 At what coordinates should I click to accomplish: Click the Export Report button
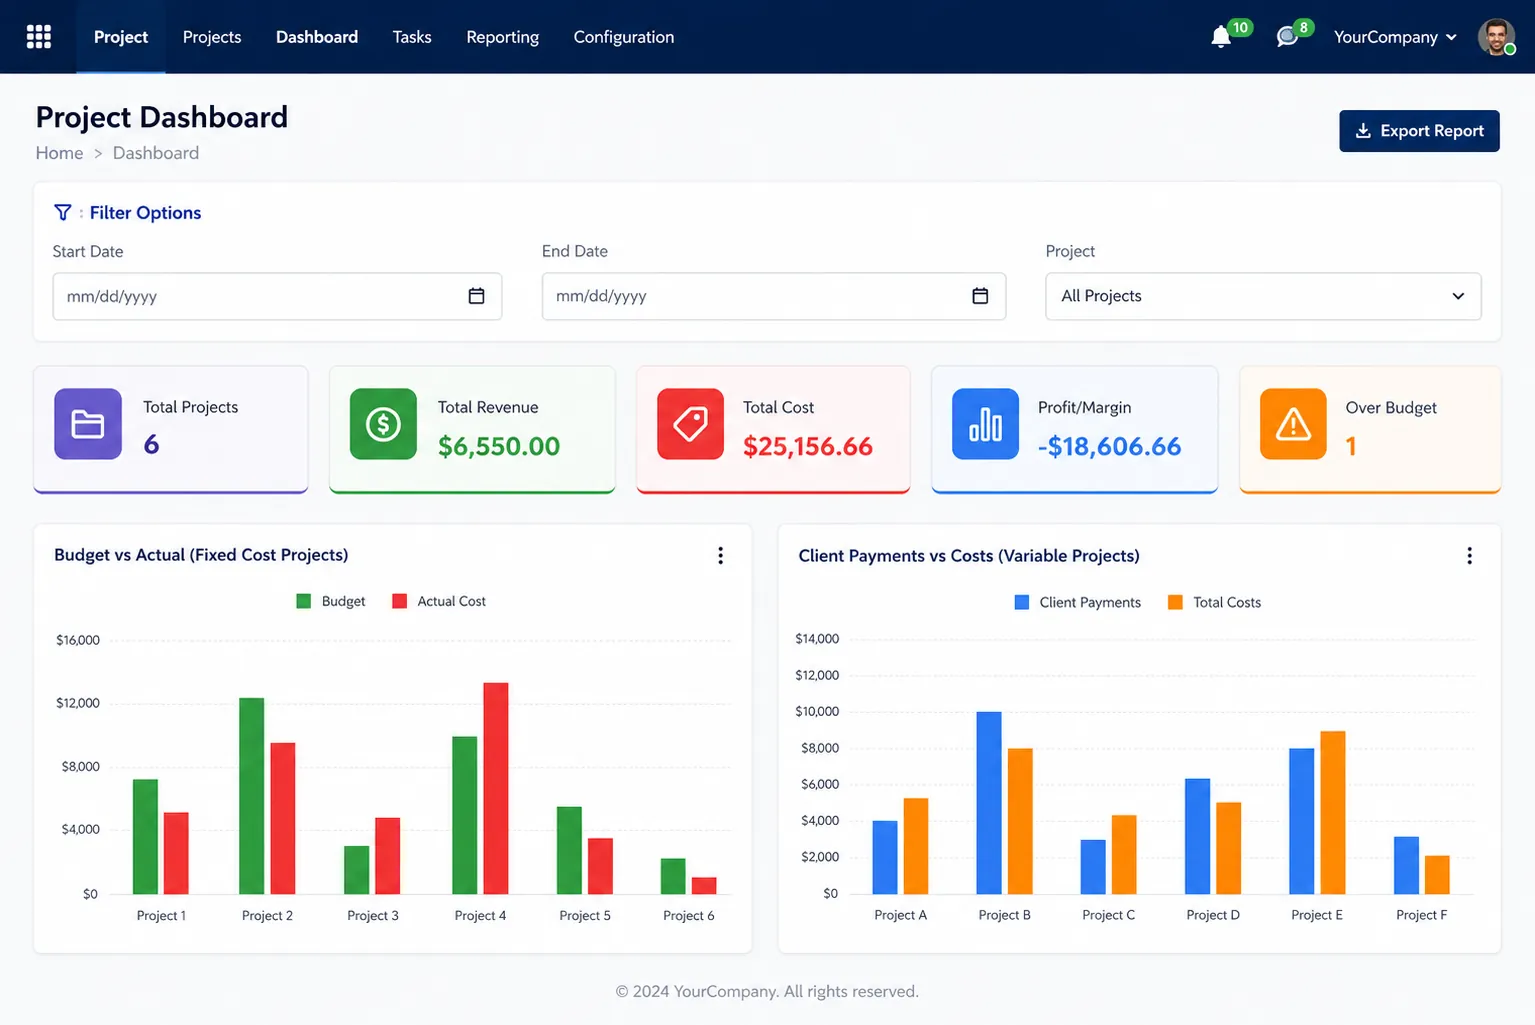point(1419,131)
